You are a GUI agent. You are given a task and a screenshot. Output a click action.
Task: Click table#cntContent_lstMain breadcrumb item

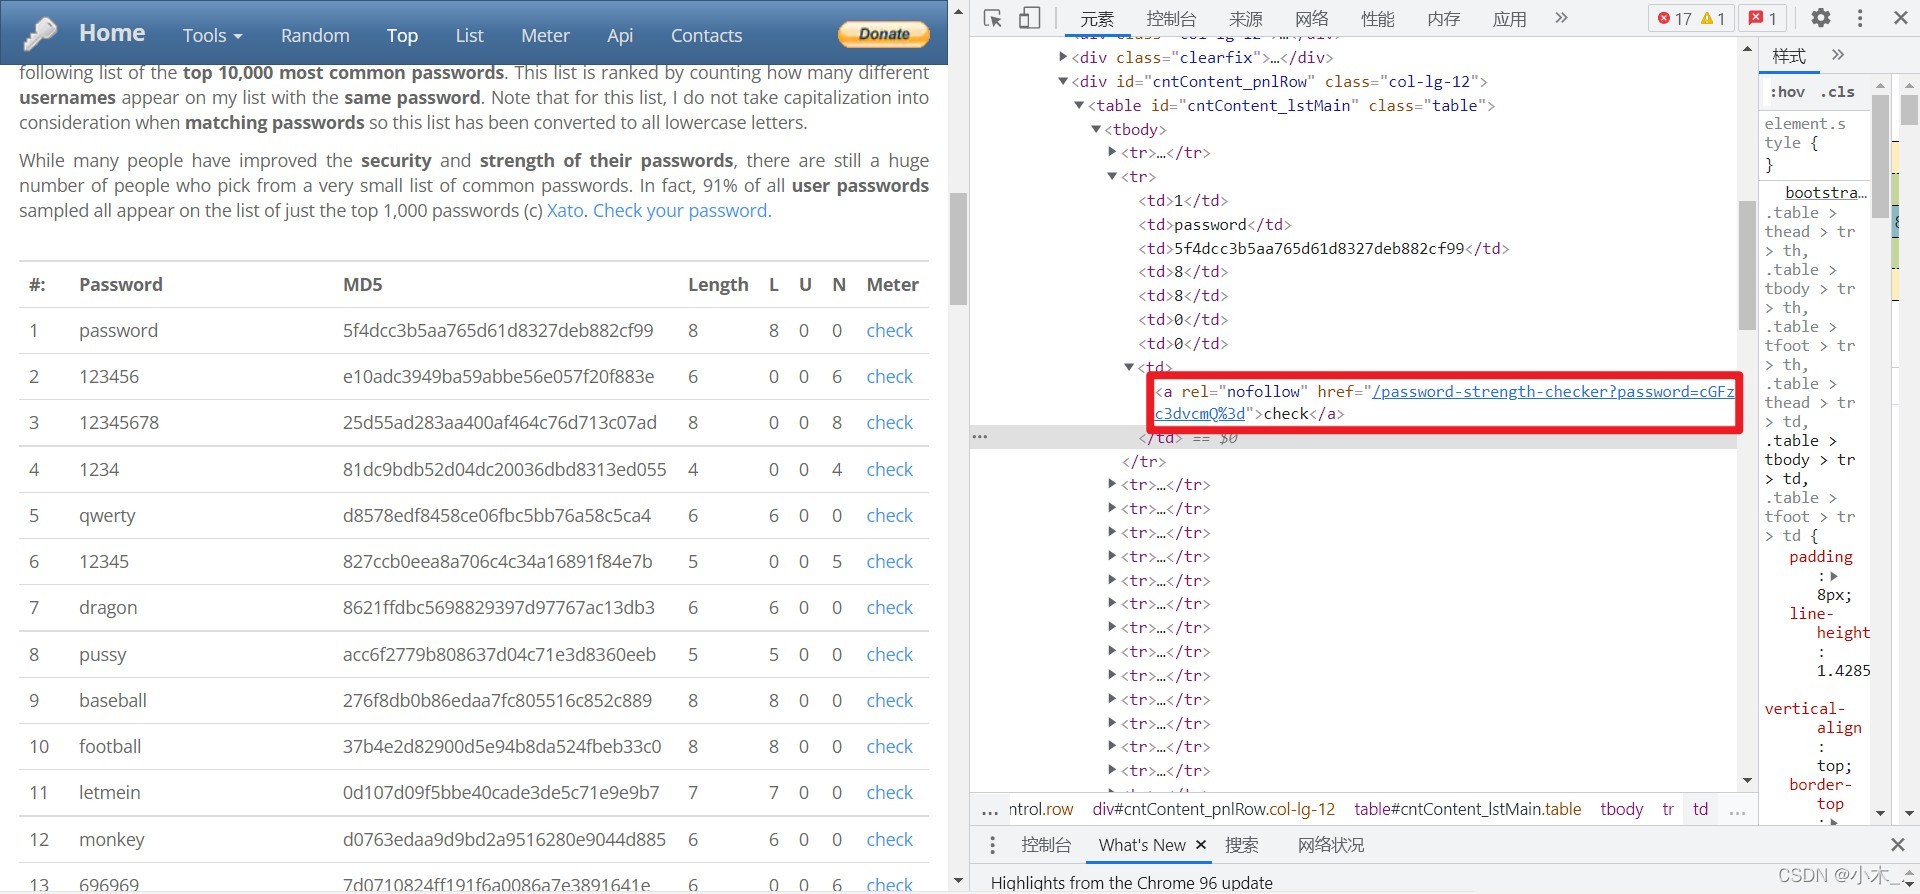(x=1467, y=809)
